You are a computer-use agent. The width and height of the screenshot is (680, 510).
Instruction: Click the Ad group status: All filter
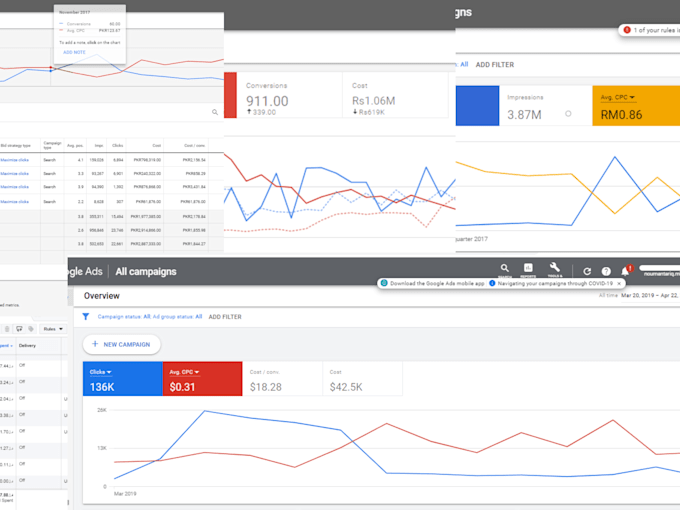(177, 317)
